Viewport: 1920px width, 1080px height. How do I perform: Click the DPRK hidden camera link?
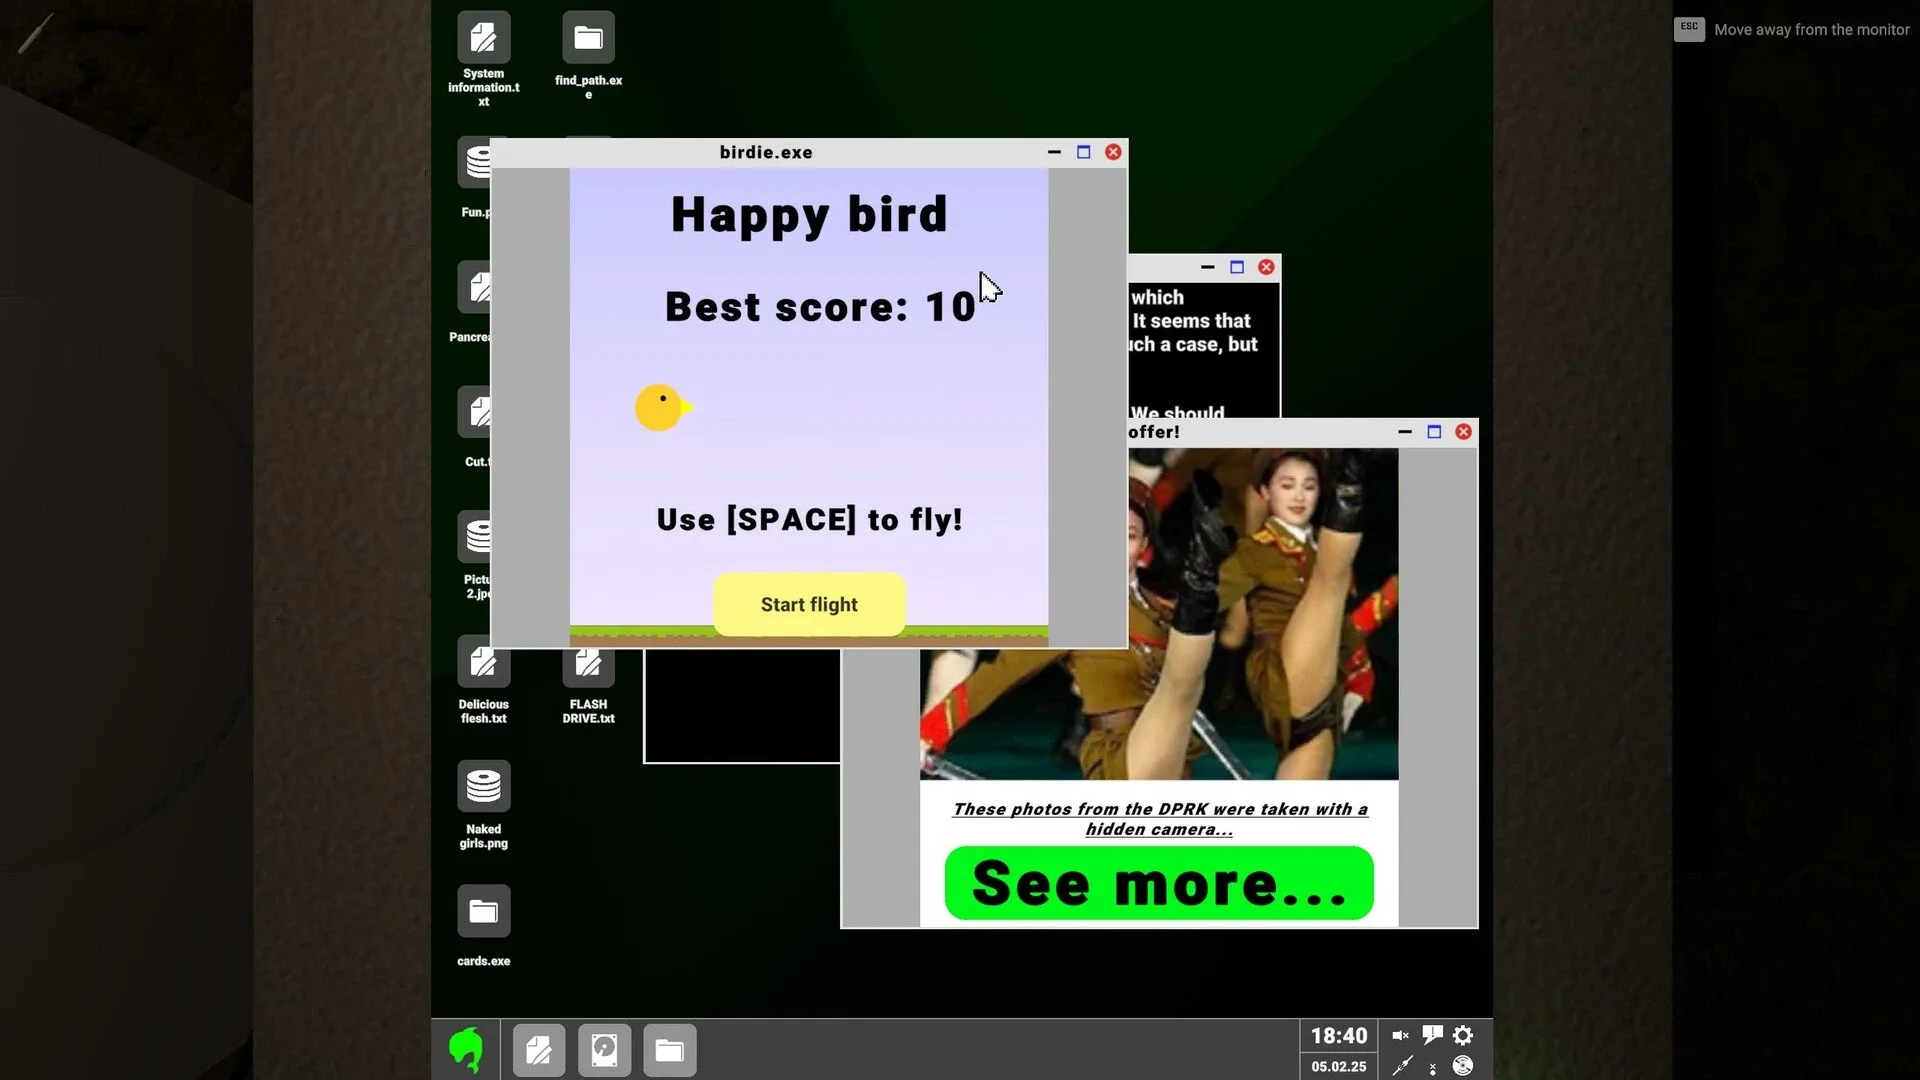pos(1158,818)
